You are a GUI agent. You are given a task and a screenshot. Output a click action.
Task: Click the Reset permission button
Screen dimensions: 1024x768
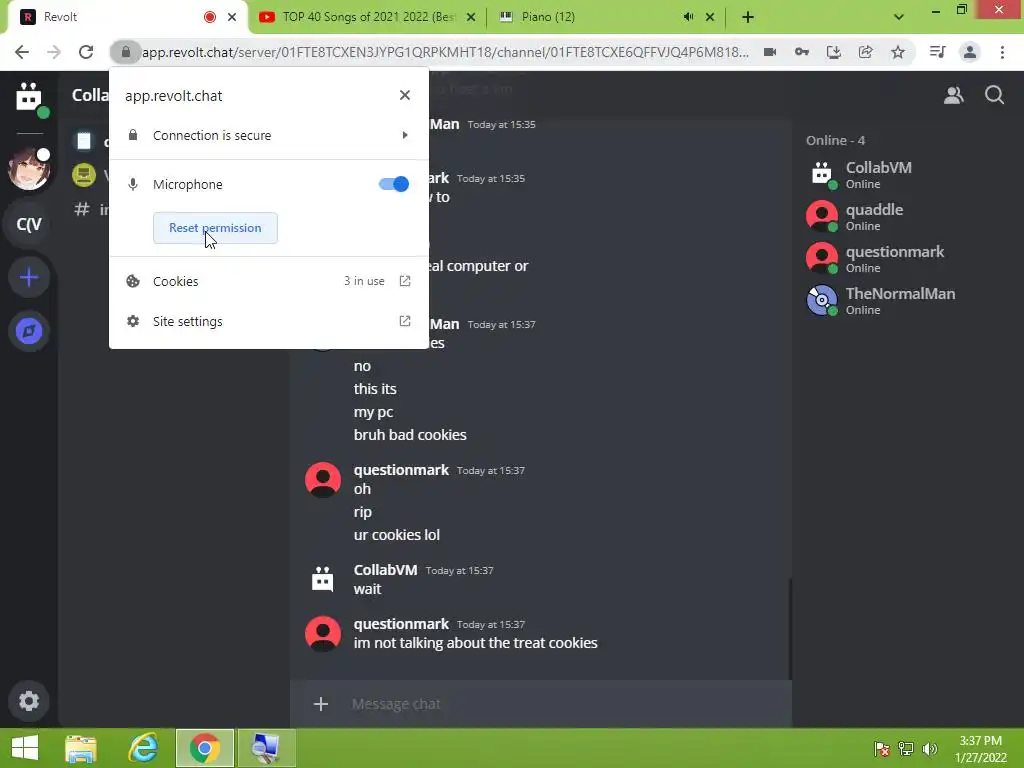pyautogui.click(x=215, y=228)
